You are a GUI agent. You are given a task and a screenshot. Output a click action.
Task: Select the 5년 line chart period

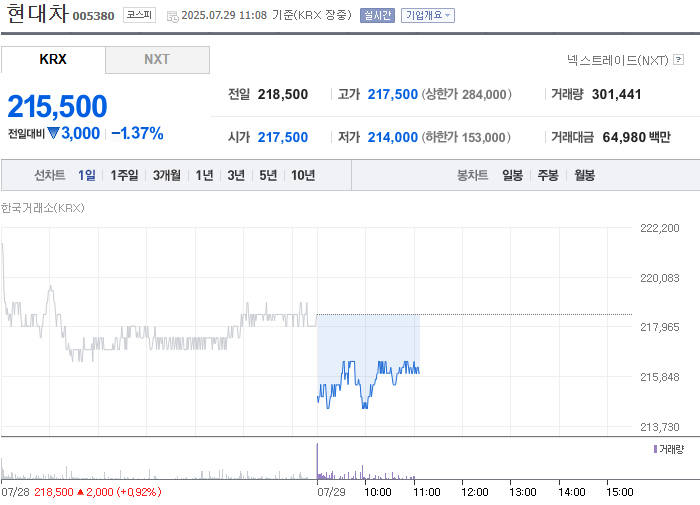(x=268, y=175)
